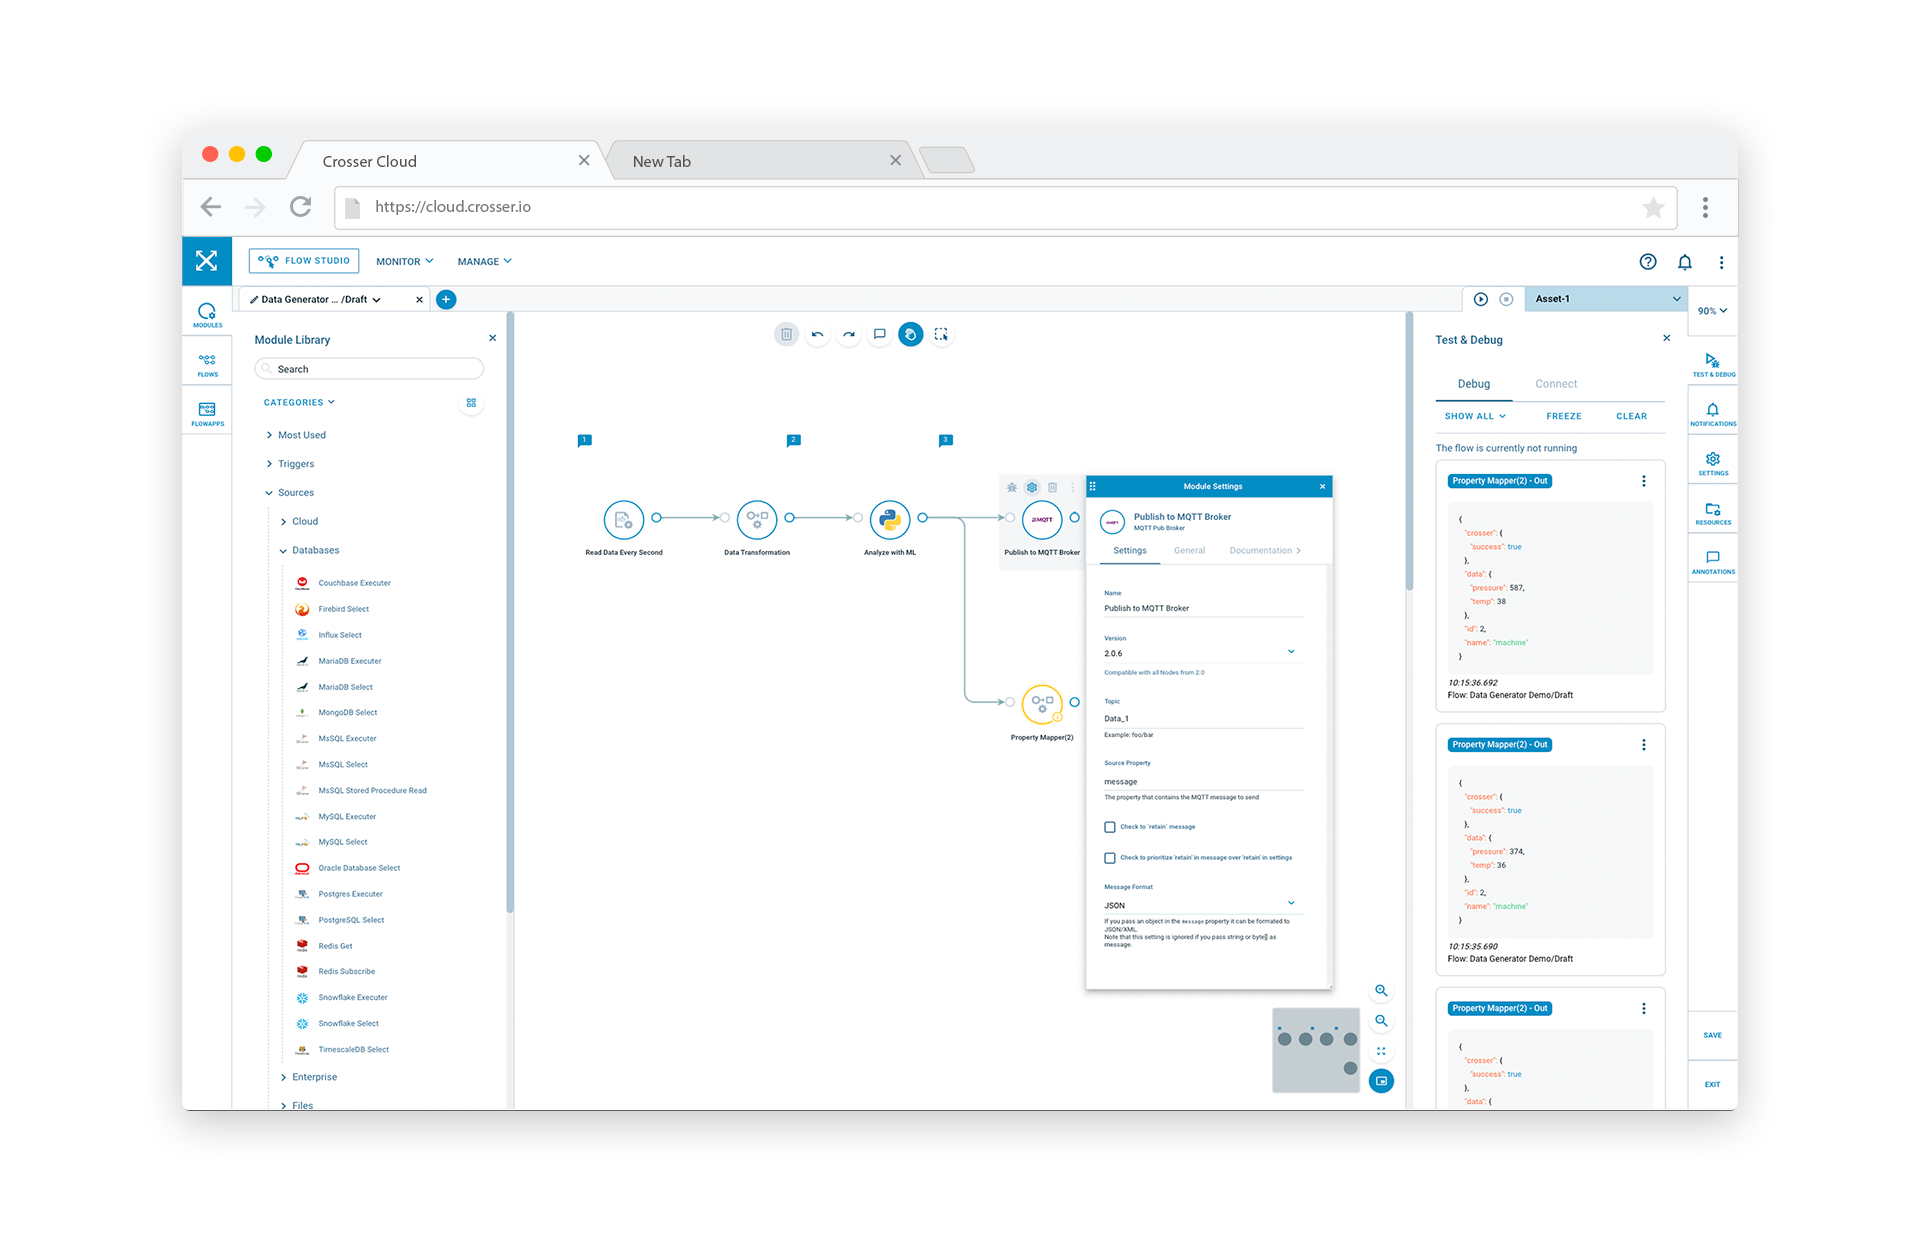Open the General tab in Module Settings

[1189, 551]
